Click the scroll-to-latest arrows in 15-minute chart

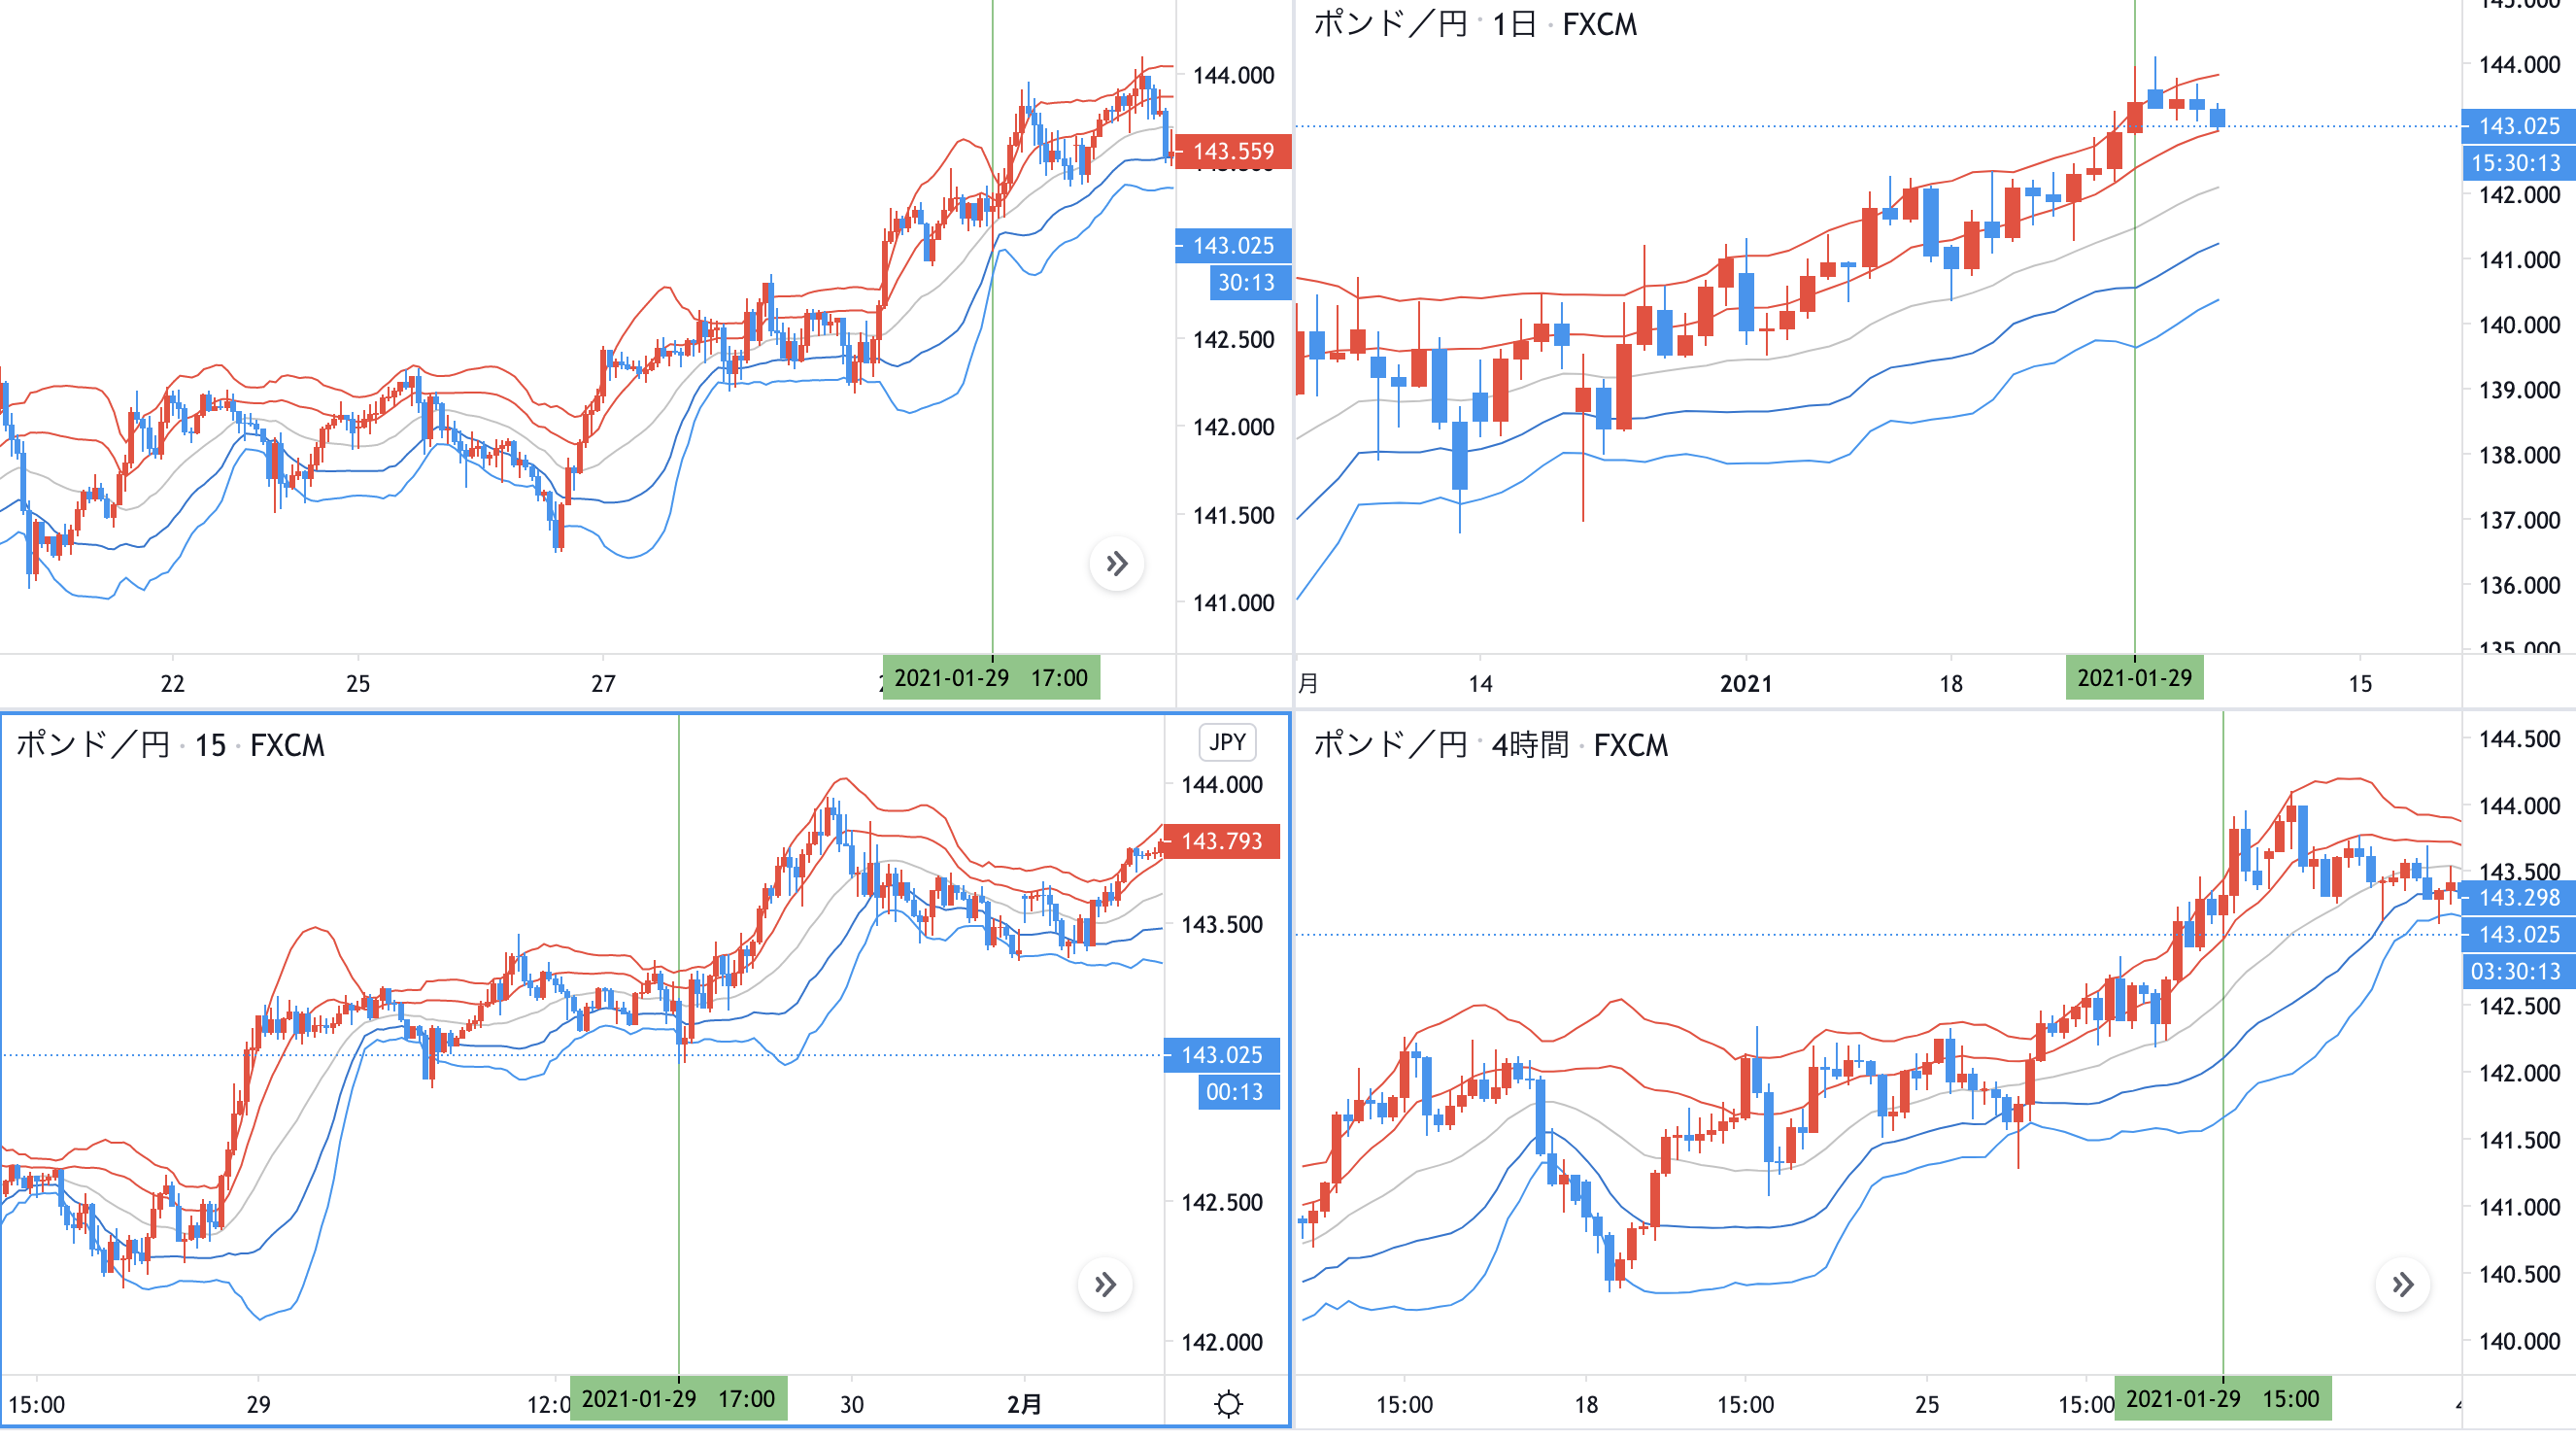(1105, 1284)
